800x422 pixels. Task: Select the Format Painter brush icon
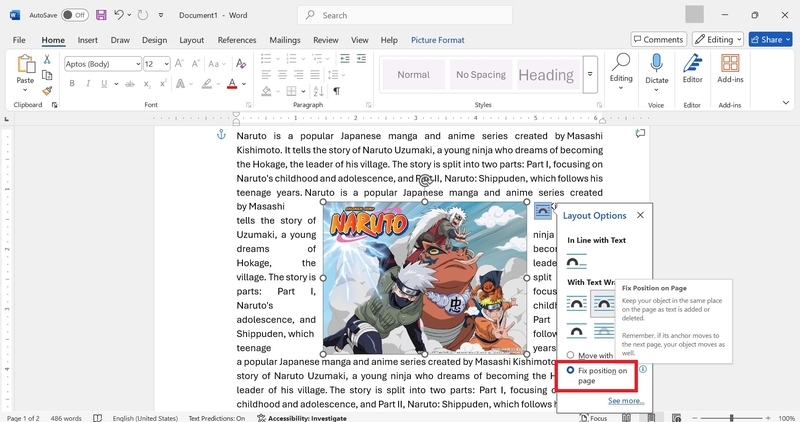pyautogui.click(x=47, y=91)
